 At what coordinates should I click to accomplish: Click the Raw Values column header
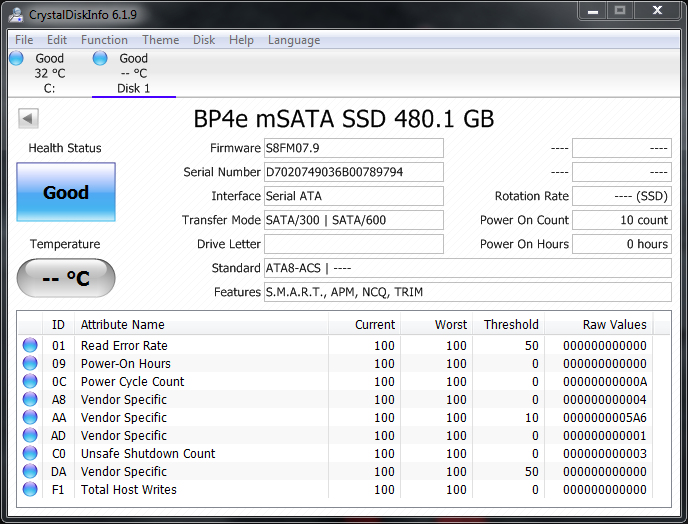[614, 324]
